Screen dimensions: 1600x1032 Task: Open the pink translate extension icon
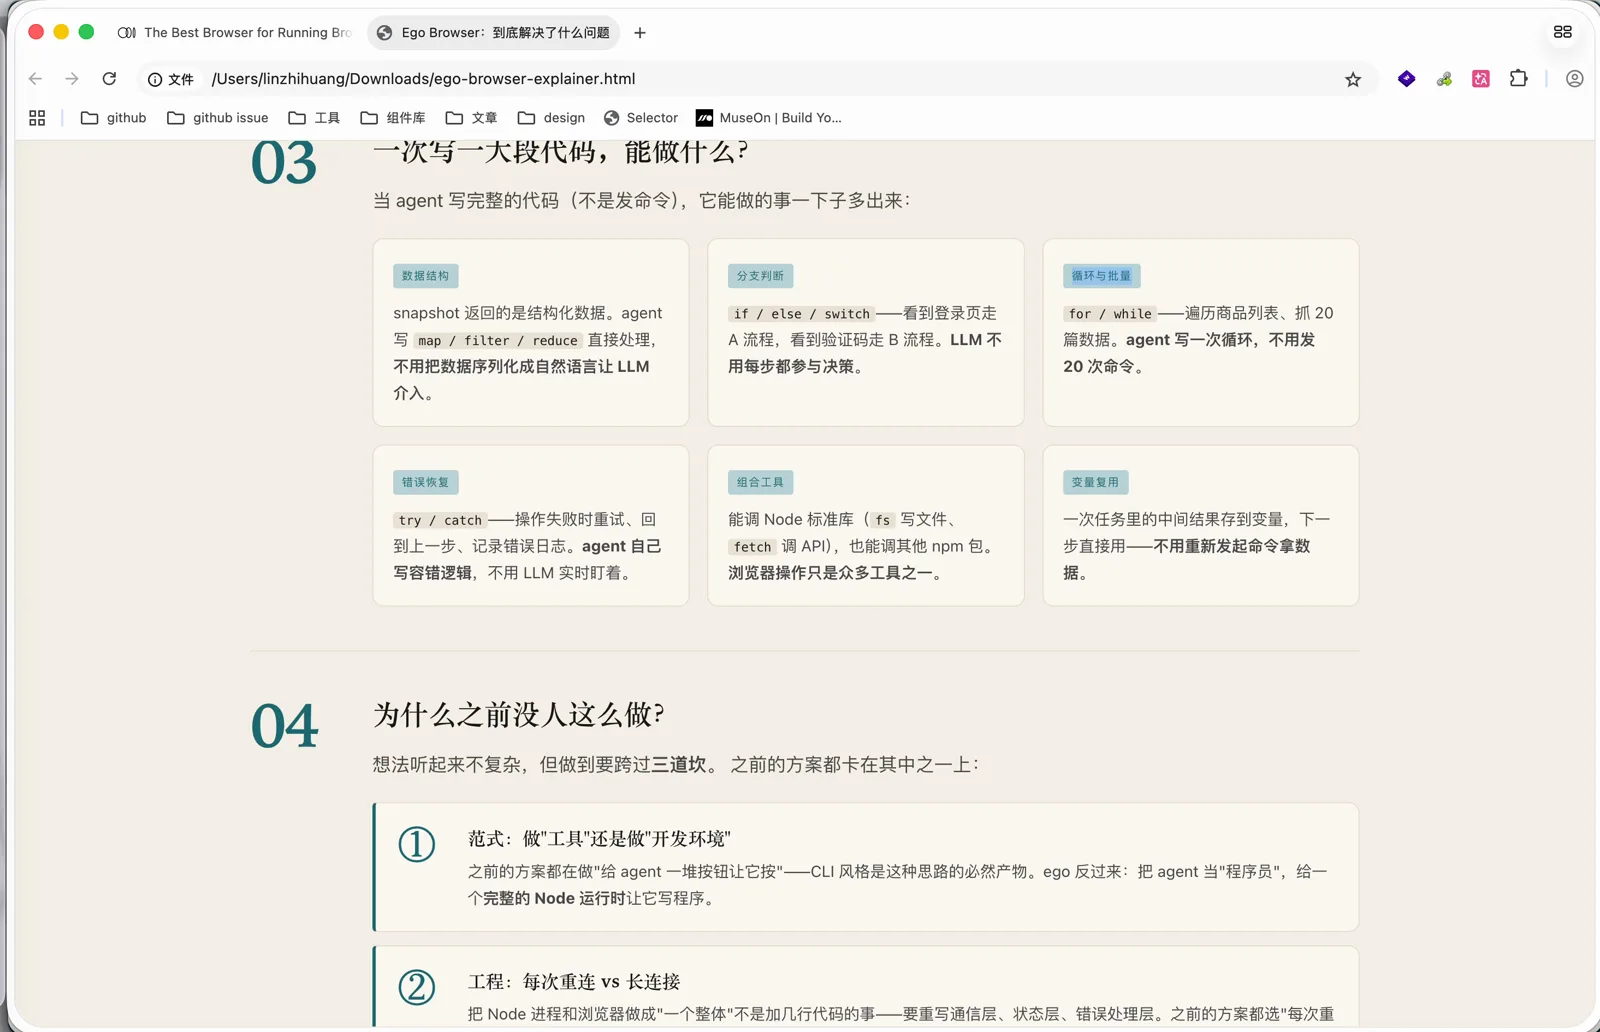point(1481,79)
